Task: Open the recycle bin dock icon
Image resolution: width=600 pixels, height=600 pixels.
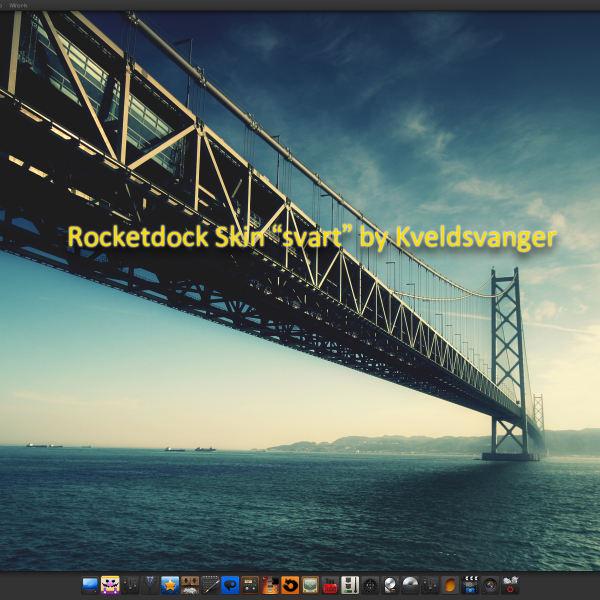Action: click(x=510, y=585)
